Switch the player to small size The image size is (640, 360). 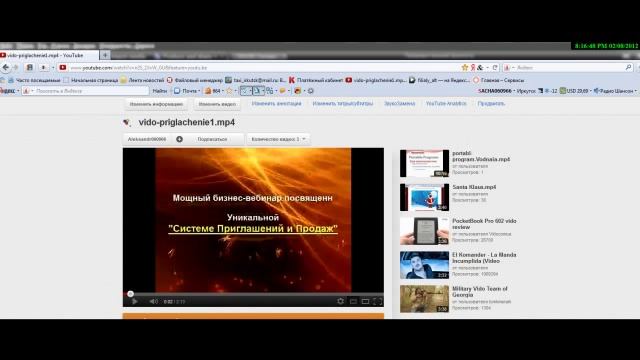click(353, 301)
